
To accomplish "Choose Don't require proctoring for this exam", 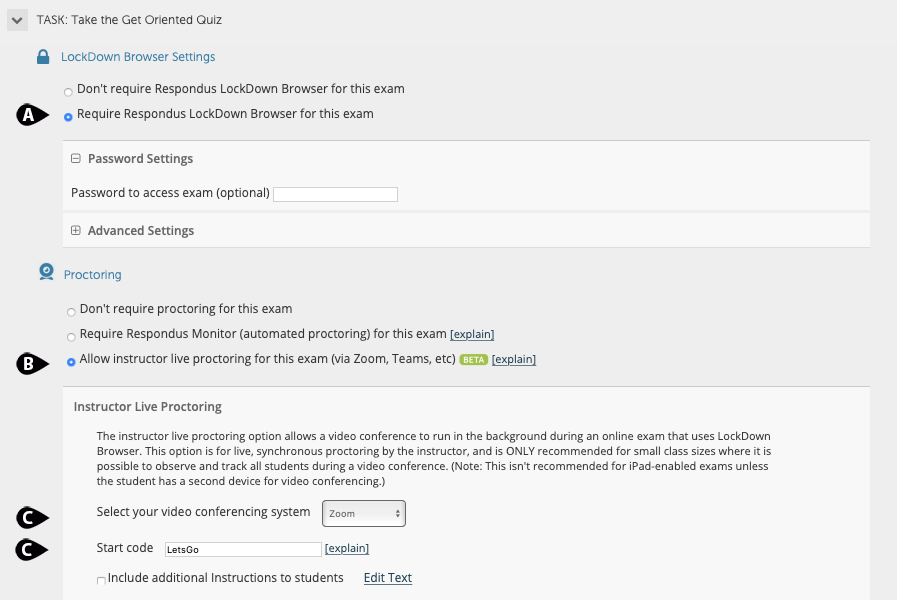I will tap(71, 312).
